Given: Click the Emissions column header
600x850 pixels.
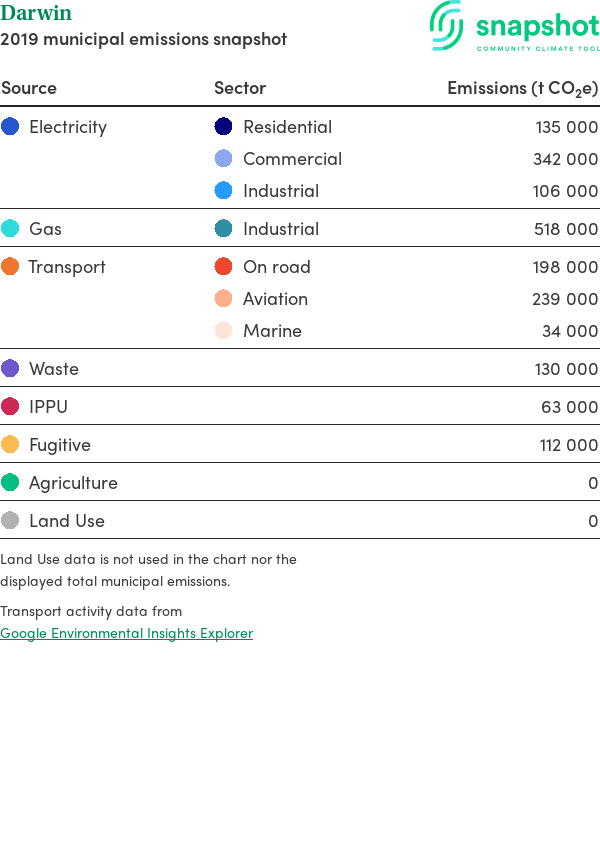Looking at the screenshot, I should 522,88.
